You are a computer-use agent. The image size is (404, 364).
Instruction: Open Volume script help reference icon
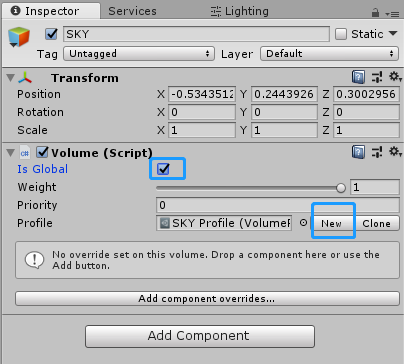coord(358,152)
